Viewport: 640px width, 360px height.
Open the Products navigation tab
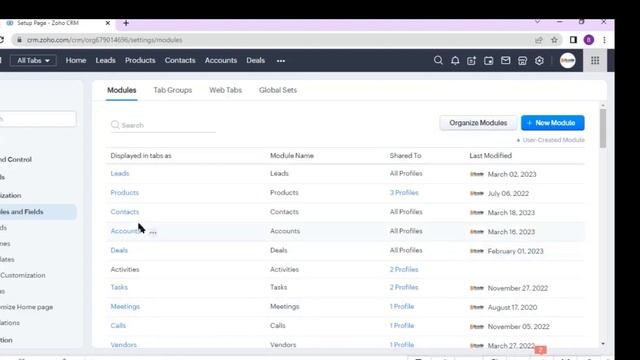140,60
